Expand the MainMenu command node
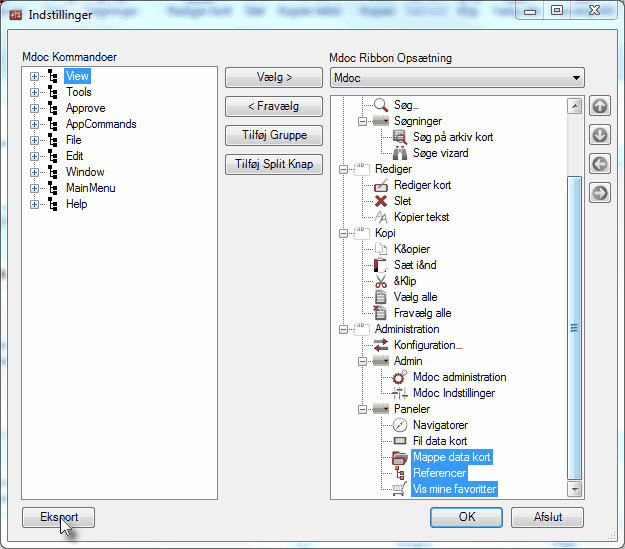The height and width of the screenshot is (549, 625). [34, 188]
